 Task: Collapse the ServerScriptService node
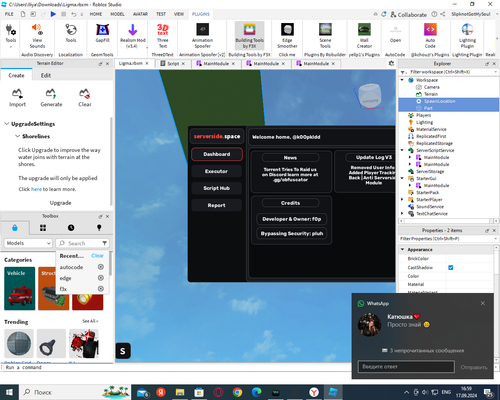click(402, 150)
